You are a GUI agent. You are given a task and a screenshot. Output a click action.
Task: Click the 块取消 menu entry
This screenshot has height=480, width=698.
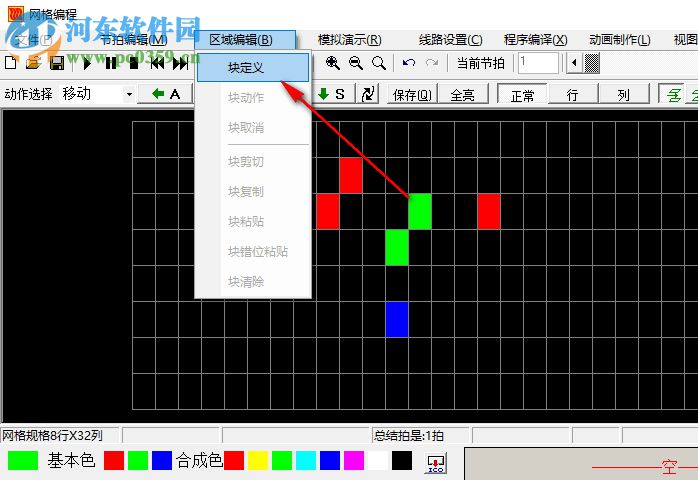tap(253, 128)
